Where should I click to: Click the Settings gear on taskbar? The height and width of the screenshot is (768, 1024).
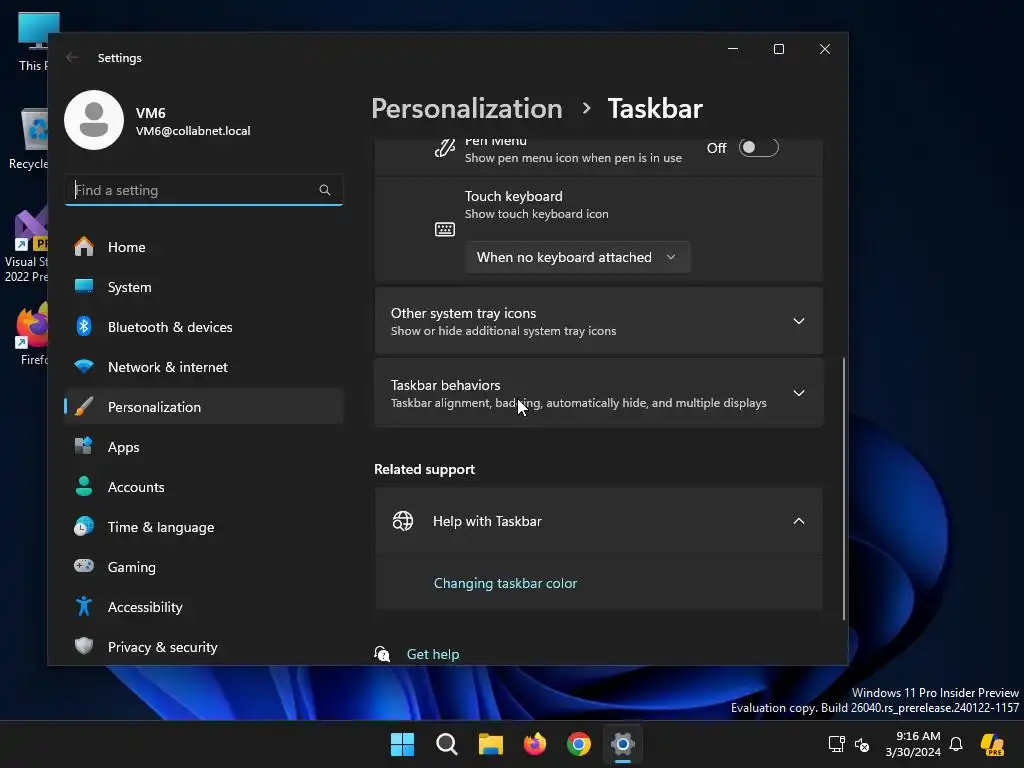tap(622, 744)
